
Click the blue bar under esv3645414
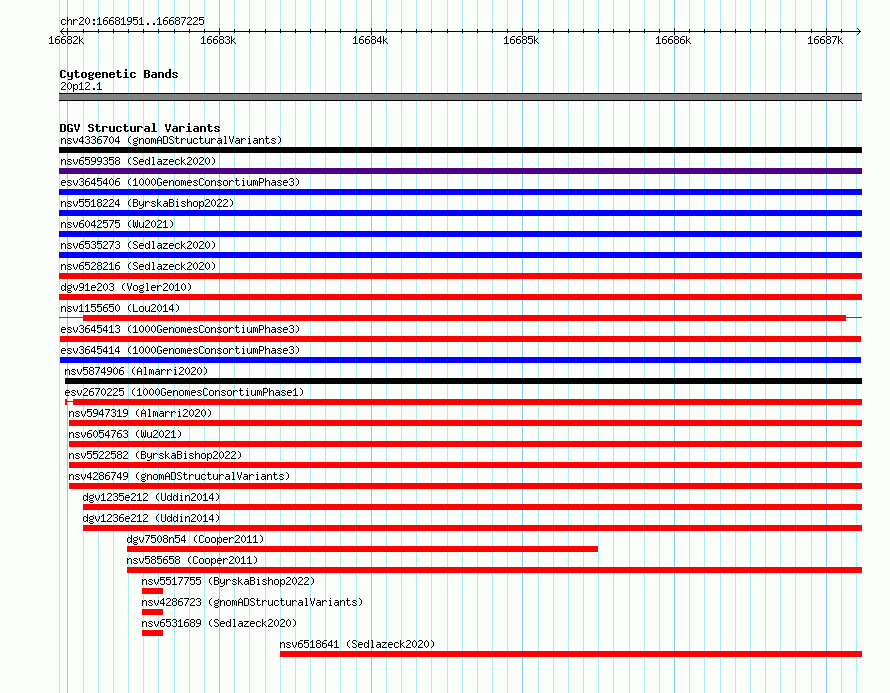[x=460, y=360]
